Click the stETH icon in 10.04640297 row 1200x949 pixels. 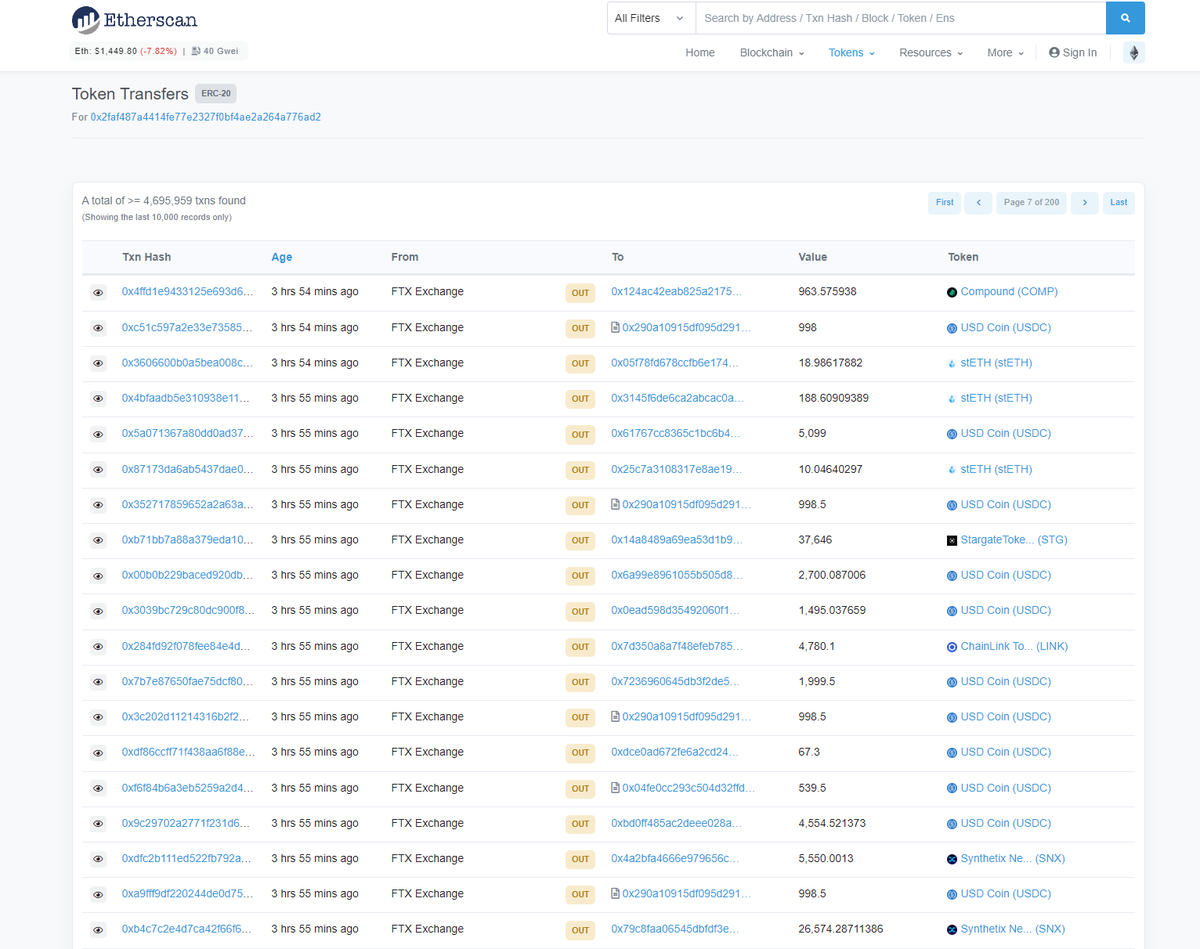[x=952, y=469]
